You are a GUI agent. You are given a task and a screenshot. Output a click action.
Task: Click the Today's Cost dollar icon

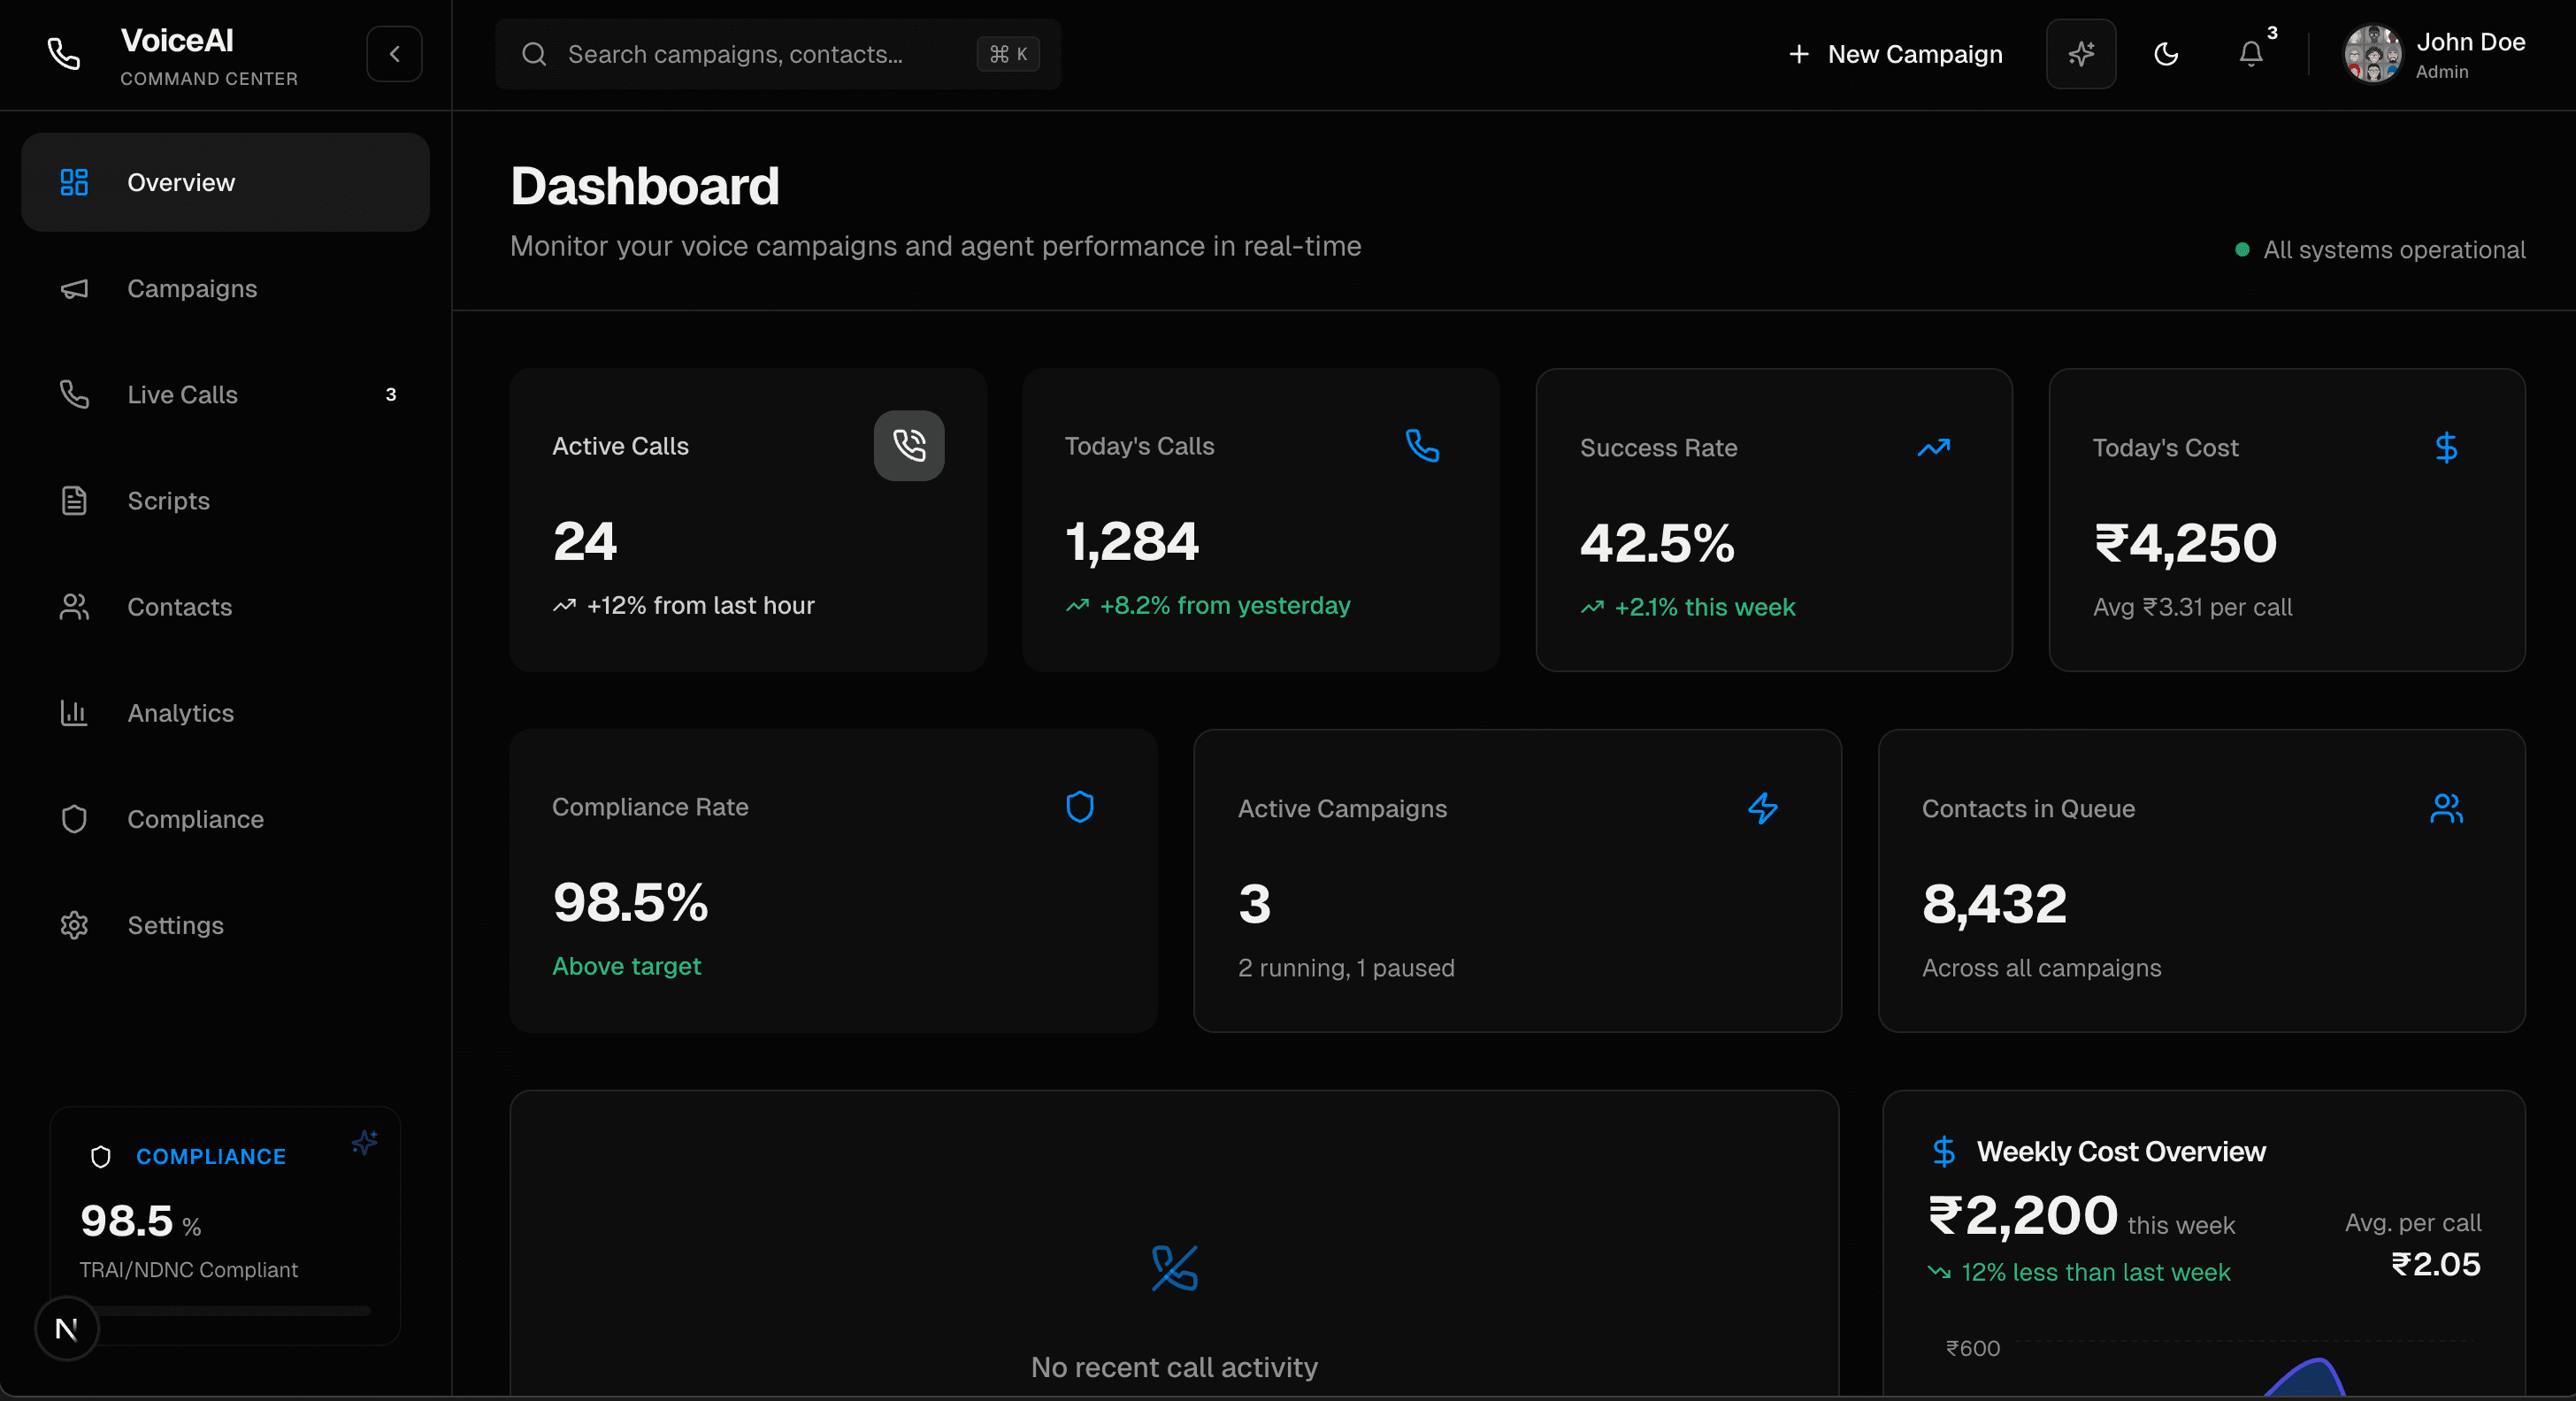click(2445, 447)
